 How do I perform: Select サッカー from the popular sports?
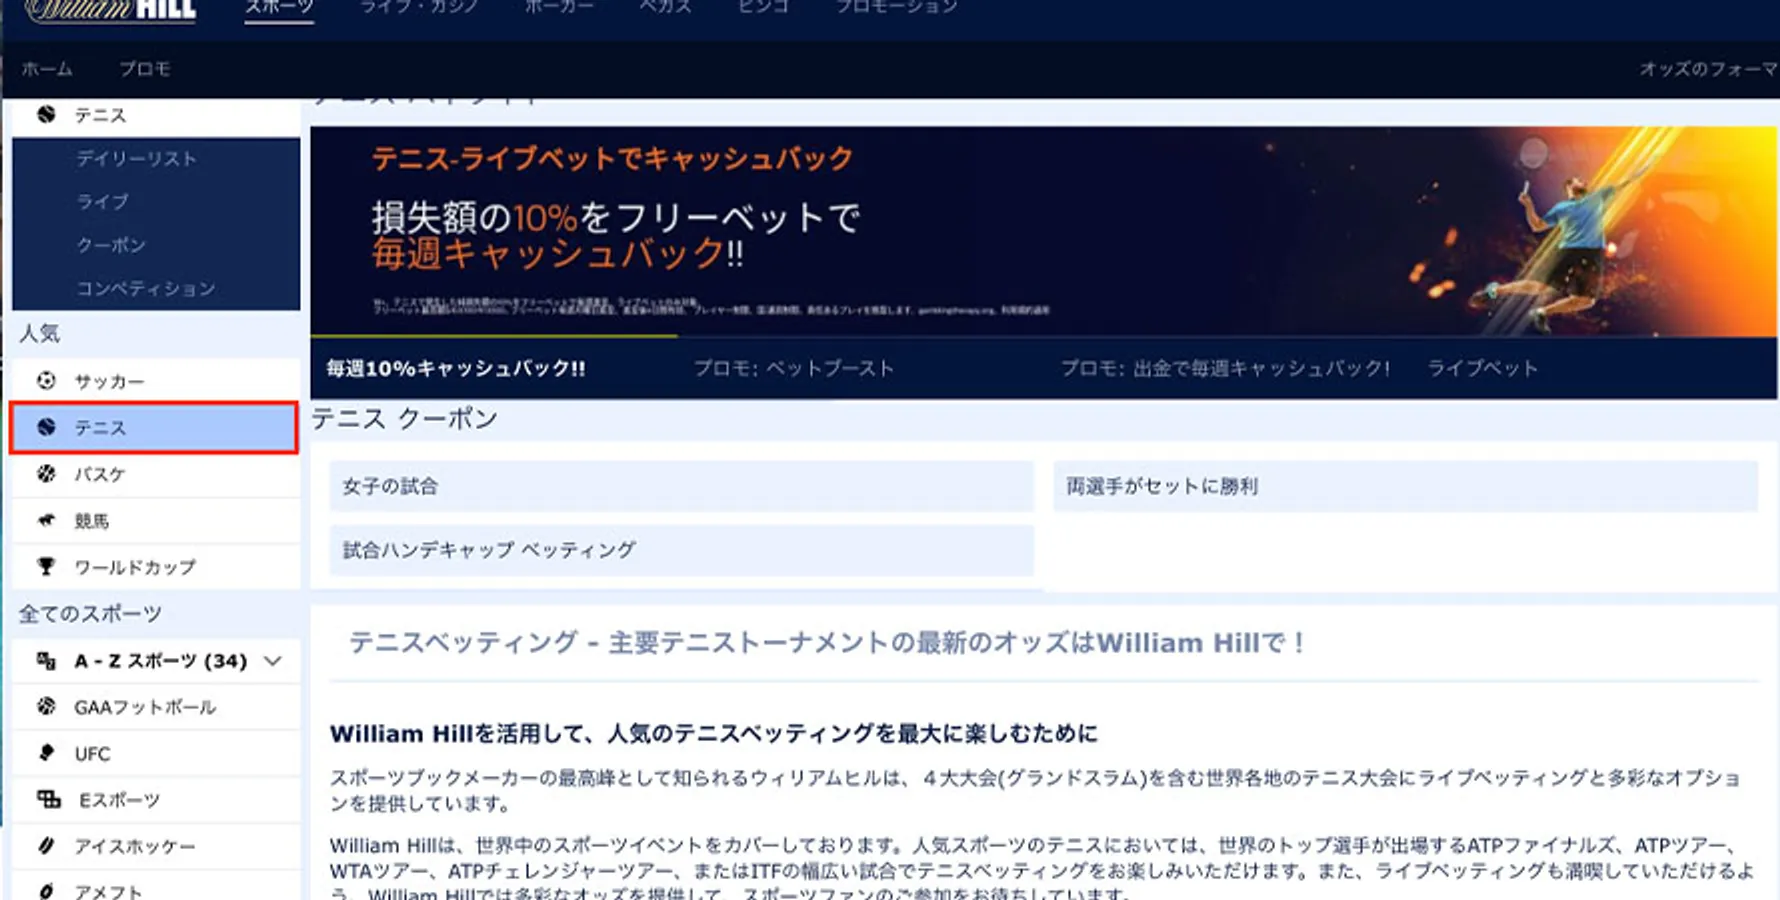tap(156, 381)
